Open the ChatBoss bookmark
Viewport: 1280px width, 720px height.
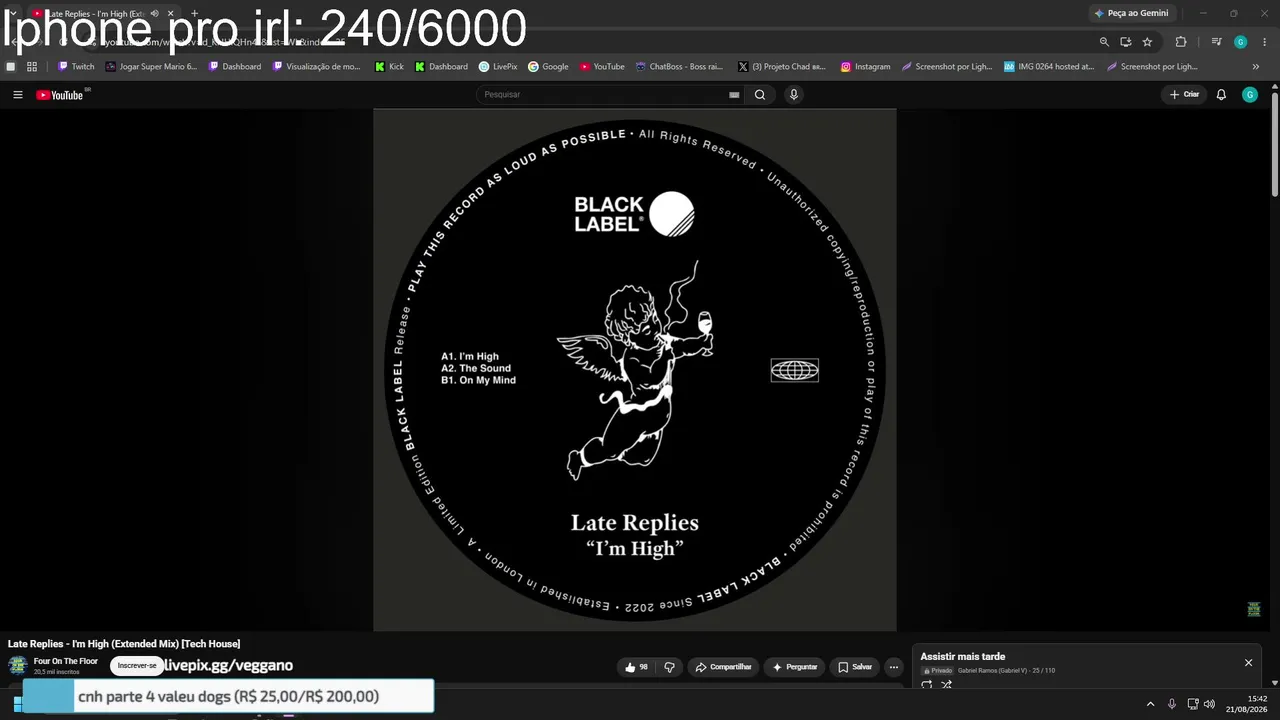tap(679, 67)
